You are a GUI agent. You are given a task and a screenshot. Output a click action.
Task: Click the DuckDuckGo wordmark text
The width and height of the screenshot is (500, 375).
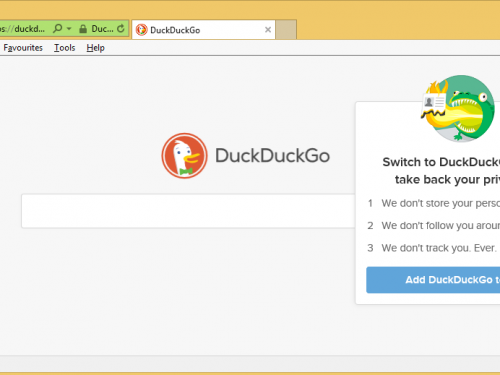coord(272,156)
